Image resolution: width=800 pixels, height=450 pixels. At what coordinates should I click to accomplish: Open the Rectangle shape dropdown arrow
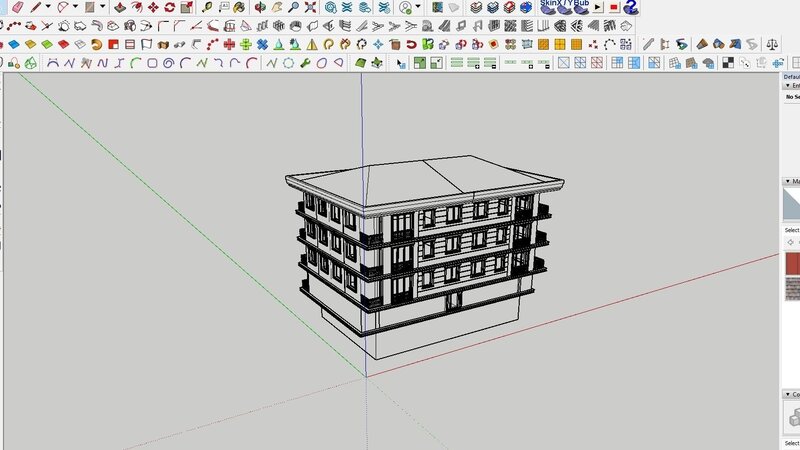click(x=101, y=7)
